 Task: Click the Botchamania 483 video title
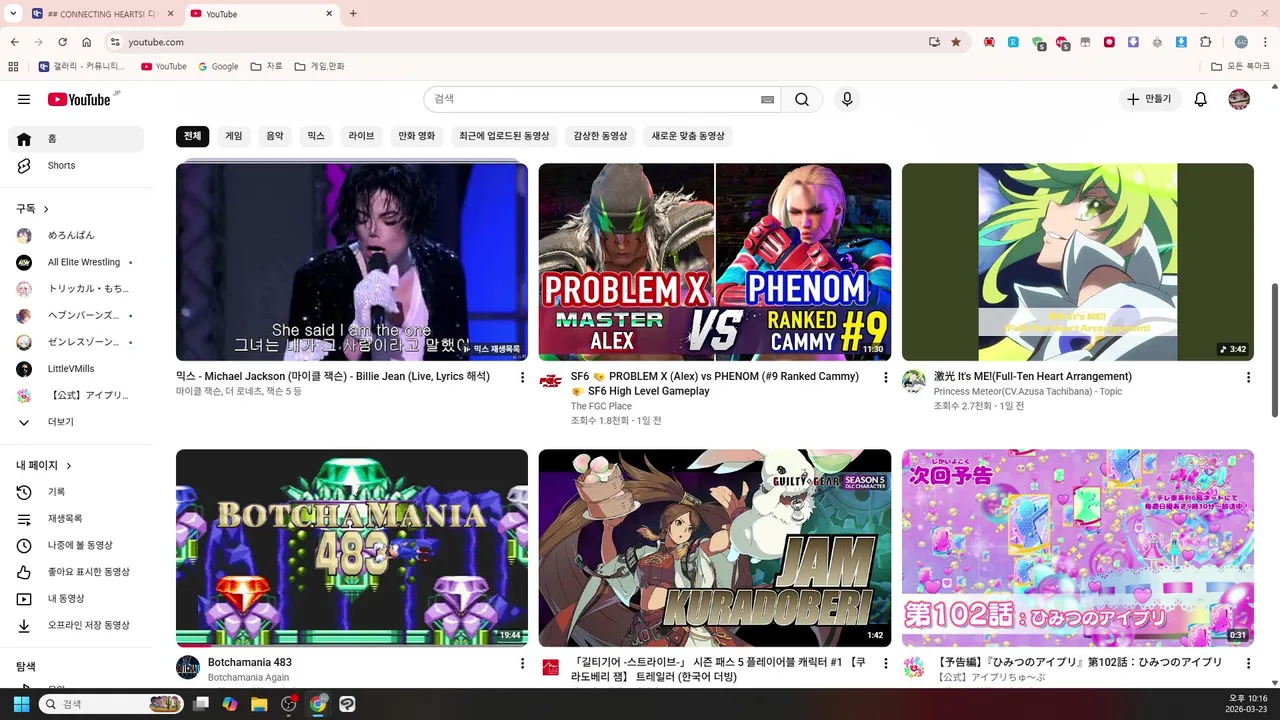(x=250, y=662)
